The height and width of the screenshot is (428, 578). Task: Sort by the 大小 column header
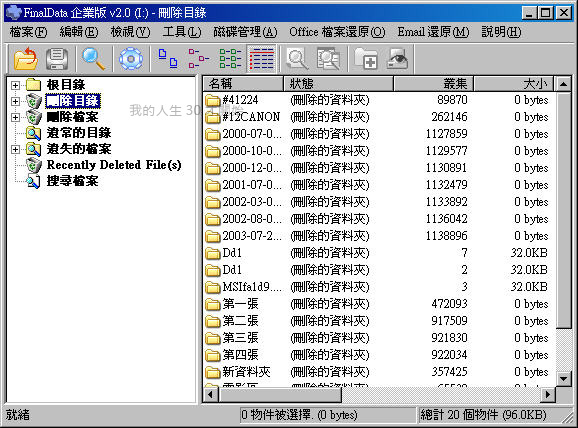(x=513, y=84)
